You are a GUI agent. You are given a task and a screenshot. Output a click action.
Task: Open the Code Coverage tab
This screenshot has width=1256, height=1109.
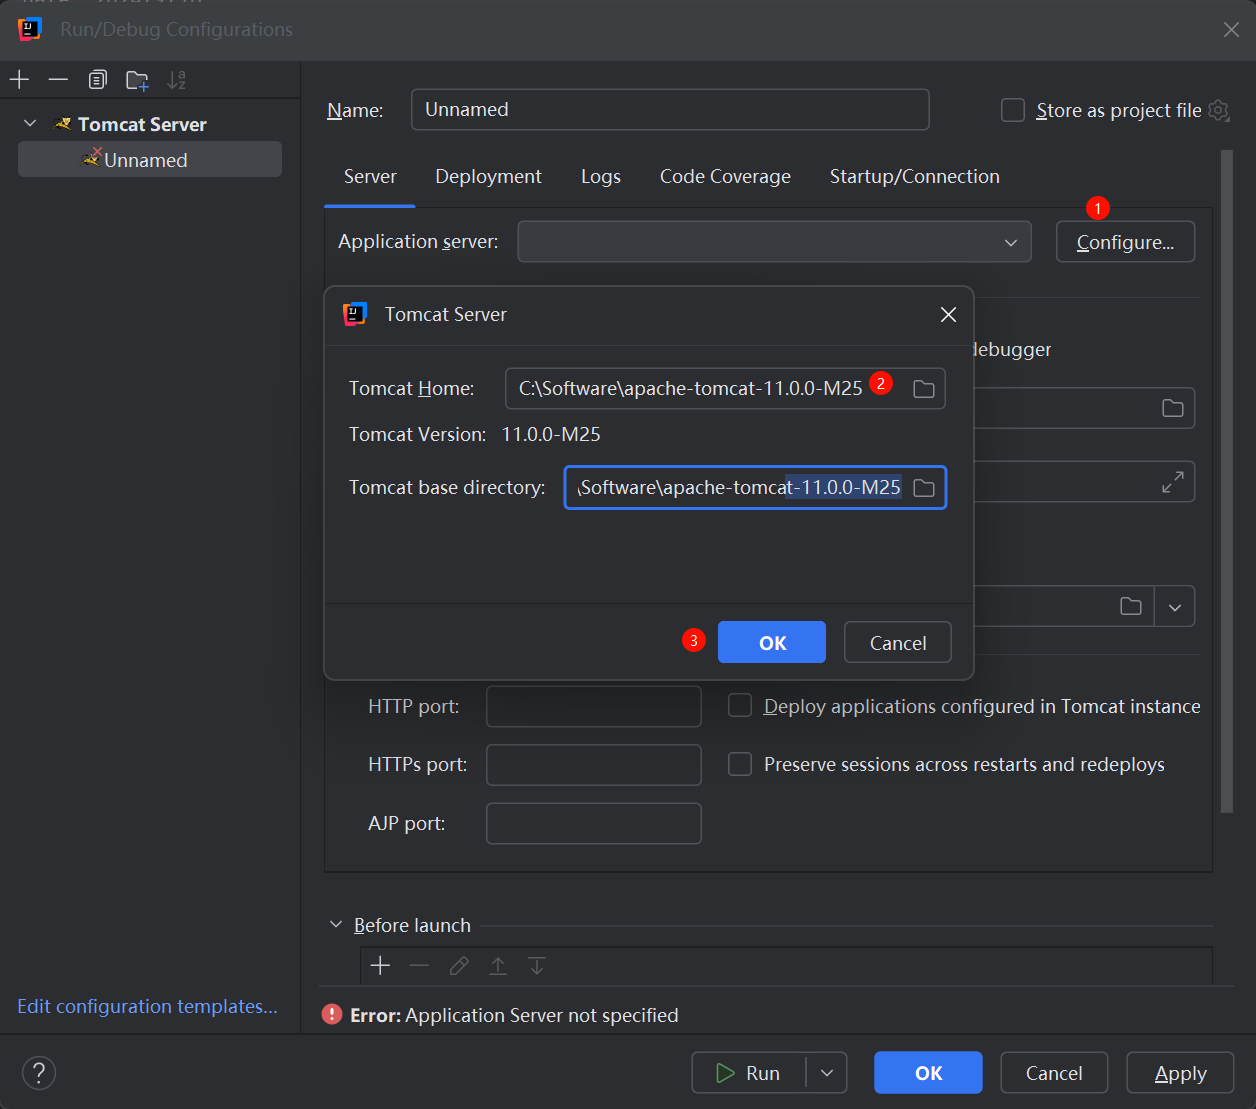tap(725, 176)
